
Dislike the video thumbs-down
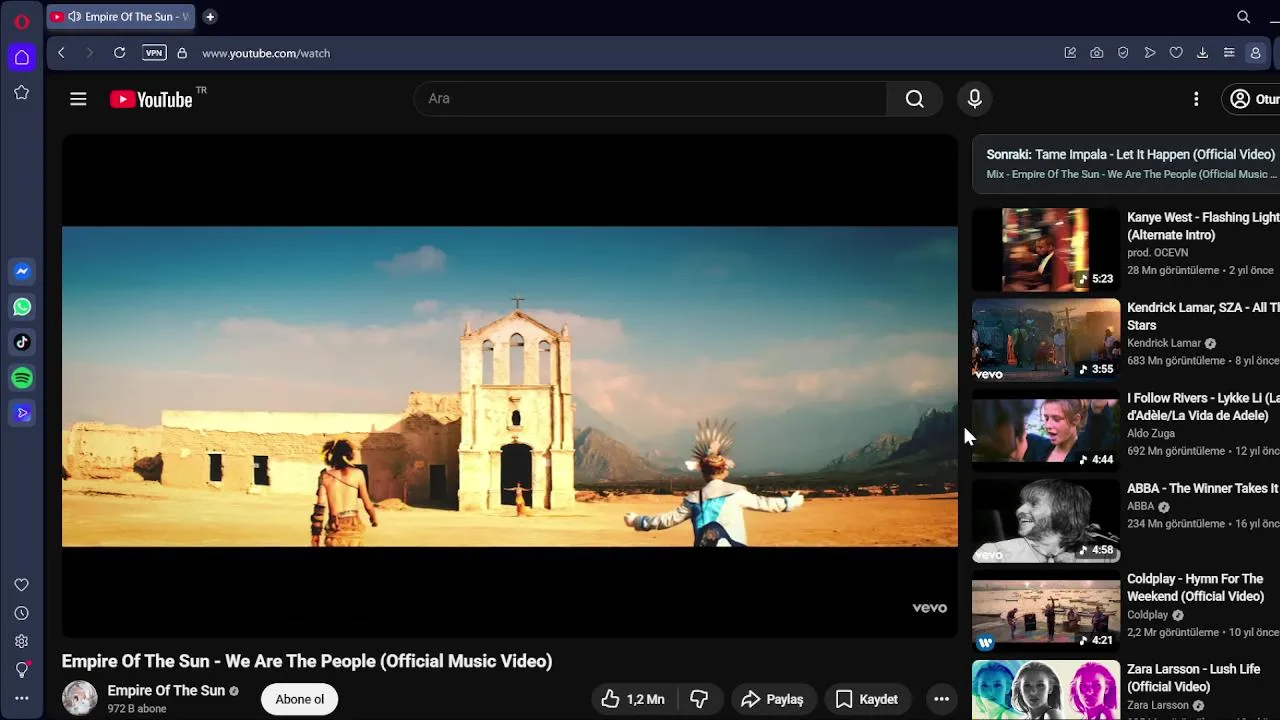[700, 699]
